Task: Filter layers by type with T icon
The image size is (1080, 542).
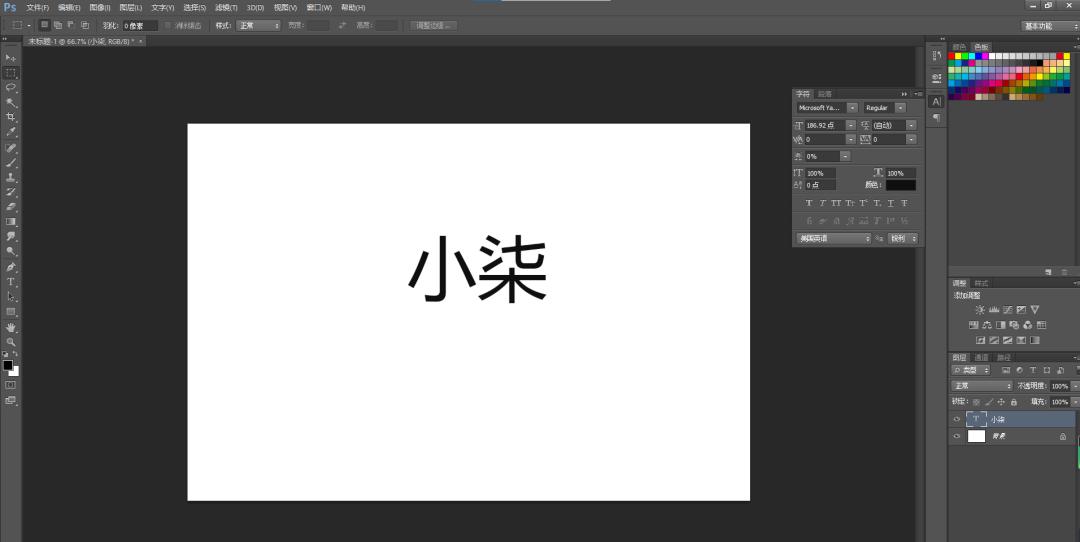Action: pos(1032,371)
